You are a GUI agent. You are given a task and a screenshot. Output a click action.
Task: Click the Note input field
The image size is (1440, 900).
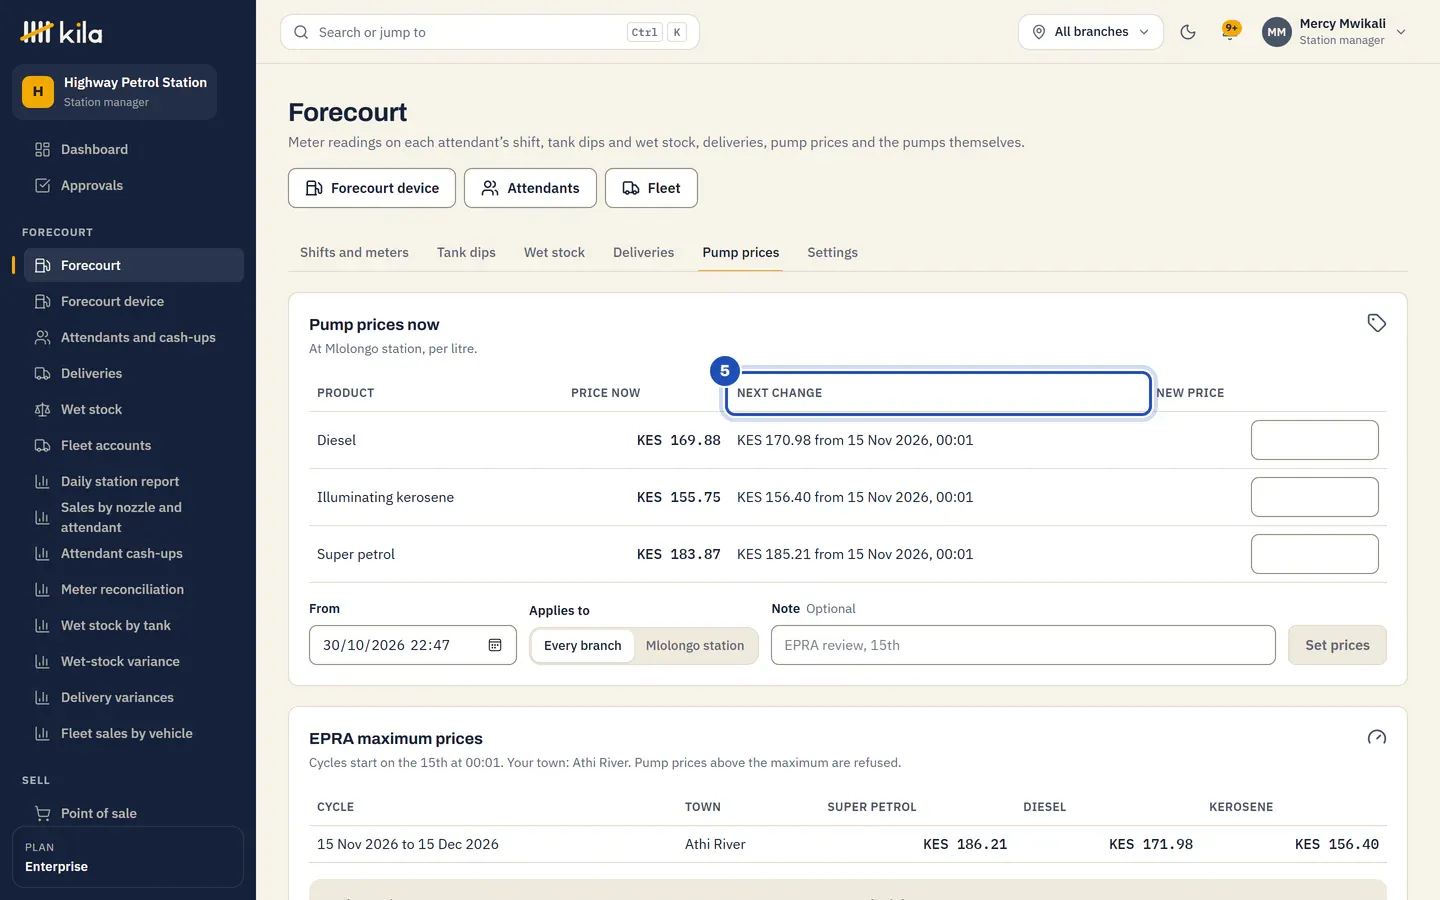[1023, 645]
